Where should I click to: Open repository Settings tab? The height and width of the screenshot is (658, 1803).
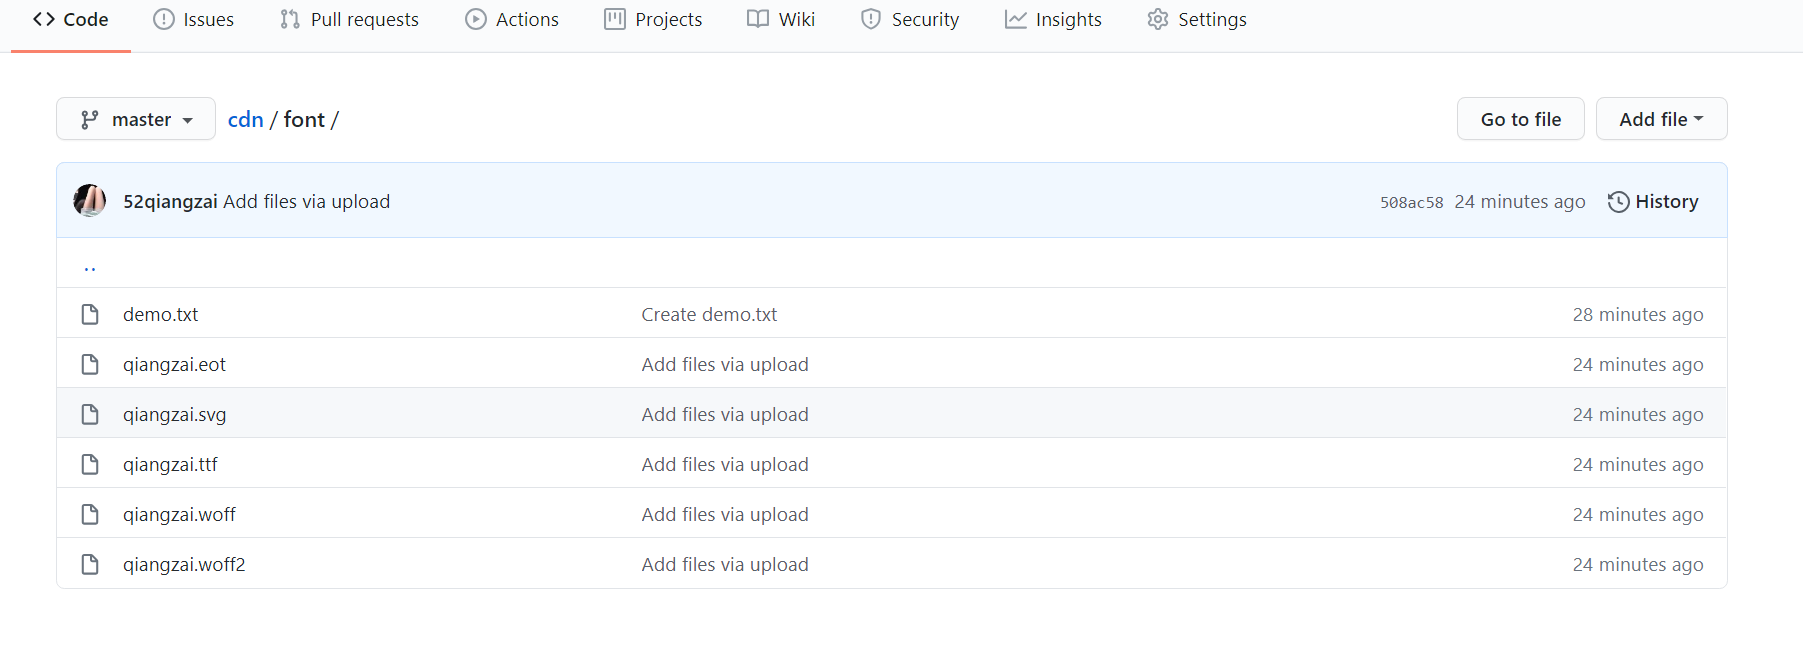(x=1197, y=20)
